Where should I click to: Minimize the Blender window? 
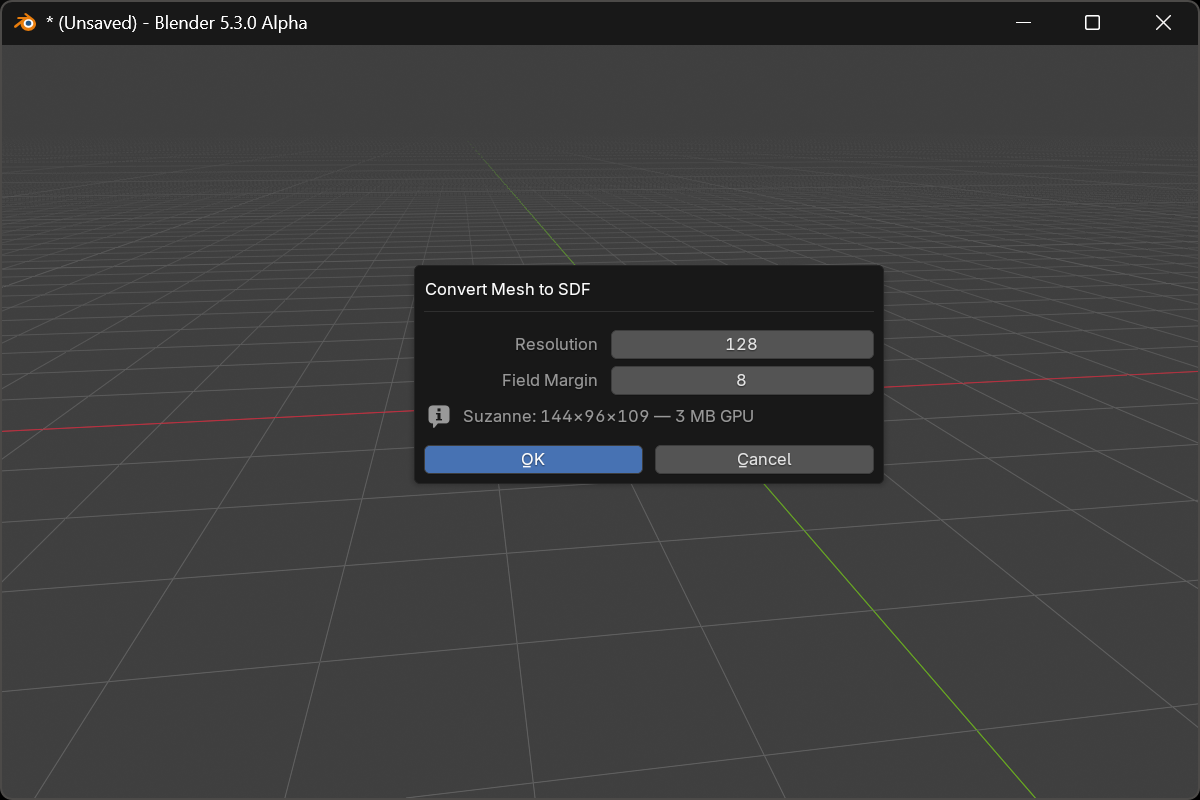(x=1022, y=22)
